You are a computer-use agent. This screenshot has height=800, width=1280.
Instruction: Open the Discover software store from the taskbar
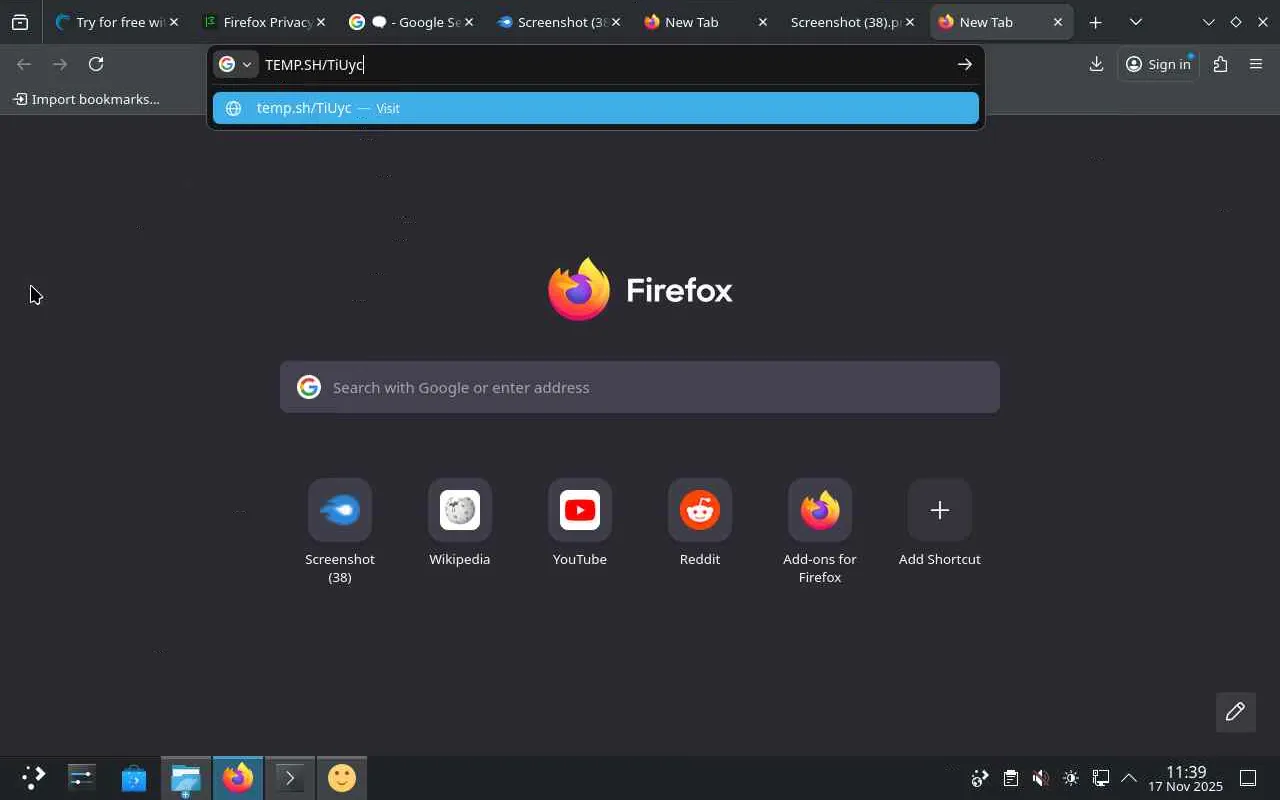134,778
